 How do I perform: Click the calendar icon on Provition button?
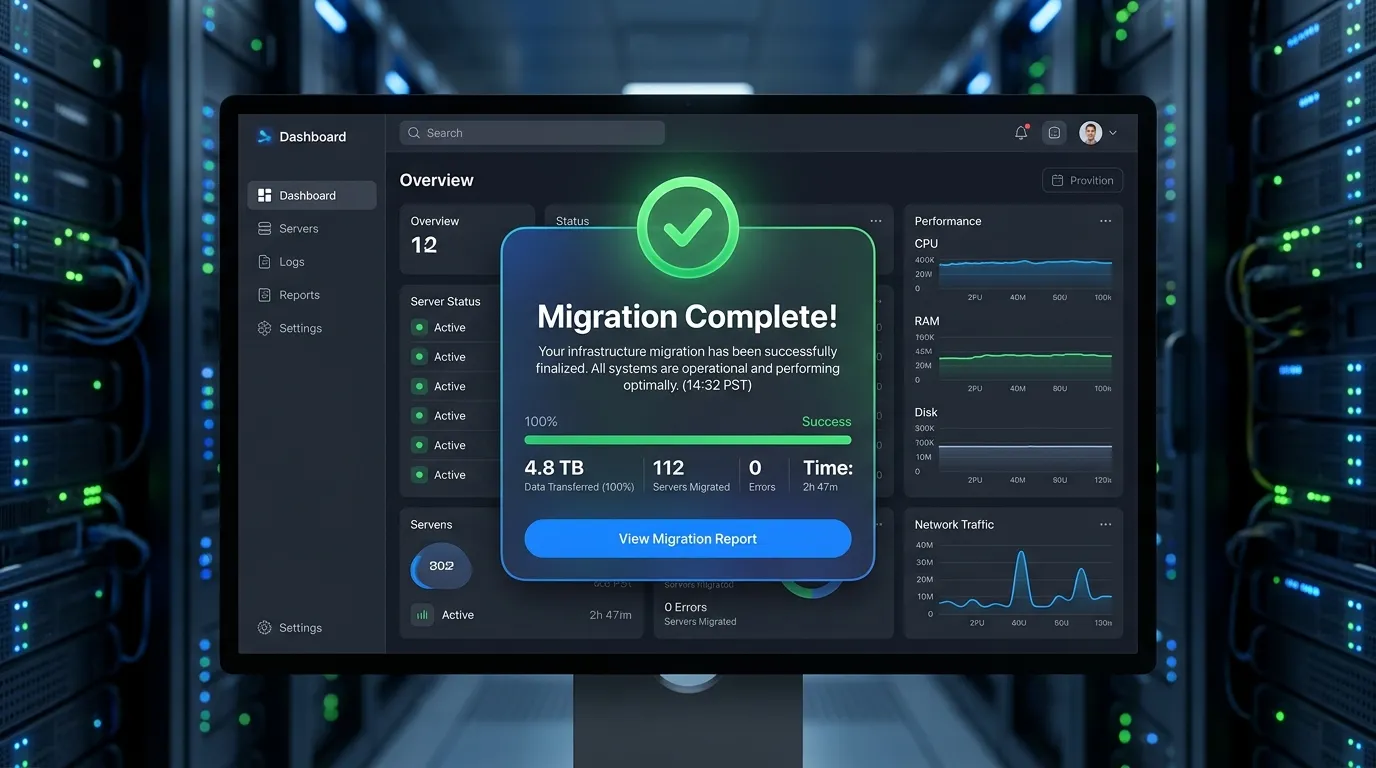[1057, 180]
